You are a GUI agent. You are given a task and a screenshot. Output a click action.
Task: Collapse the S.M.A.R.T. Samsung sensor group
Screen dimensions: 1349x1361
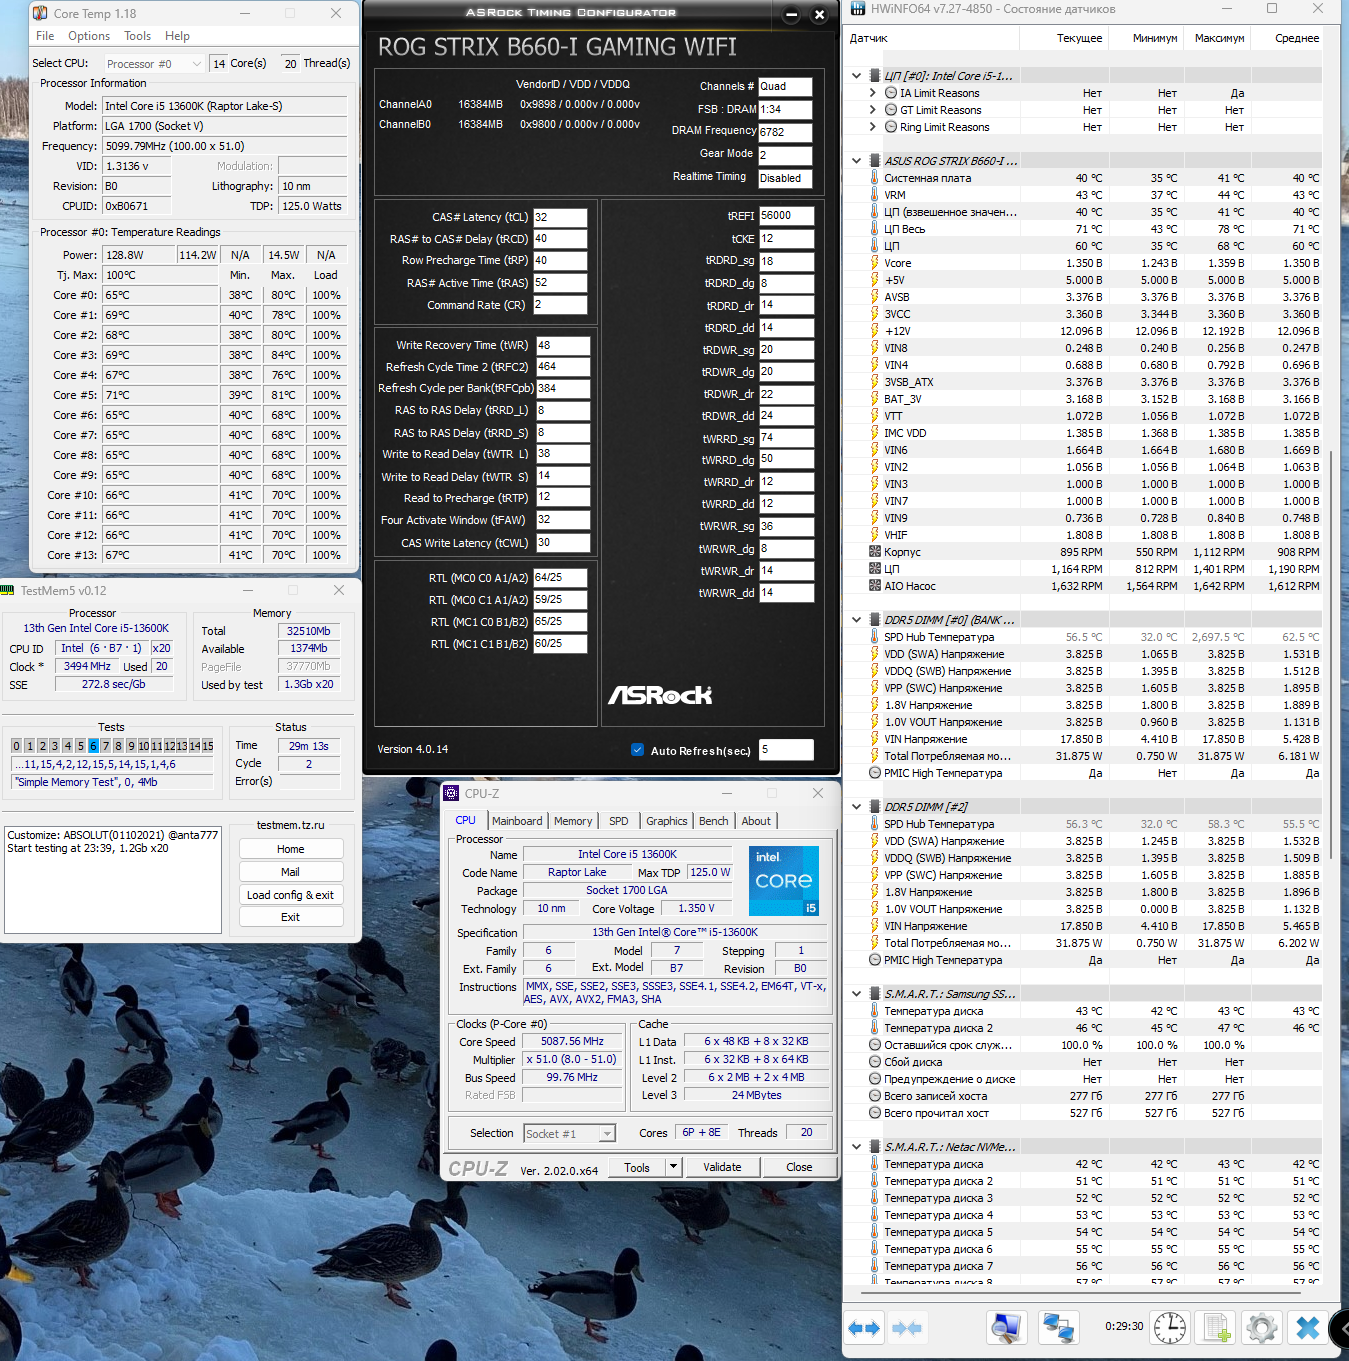coord(857,994)
